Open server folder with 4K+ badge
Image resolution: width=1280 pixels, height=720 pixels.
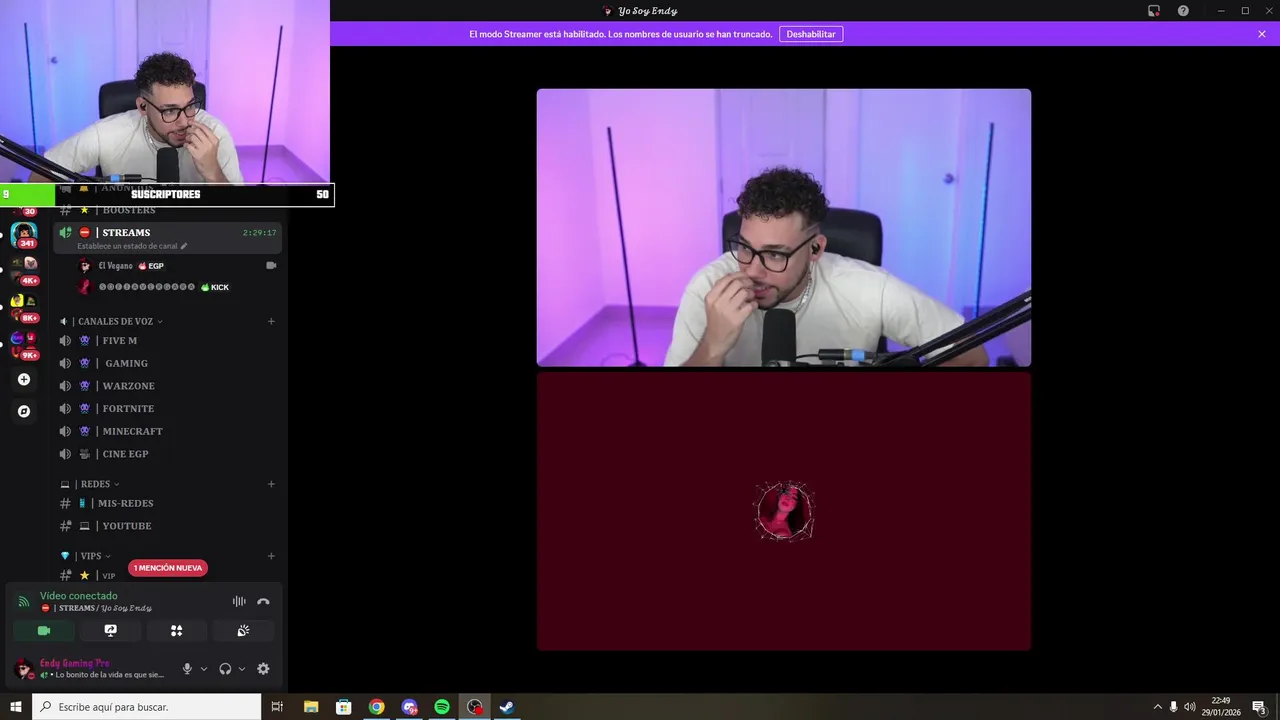tap(24, 270)
